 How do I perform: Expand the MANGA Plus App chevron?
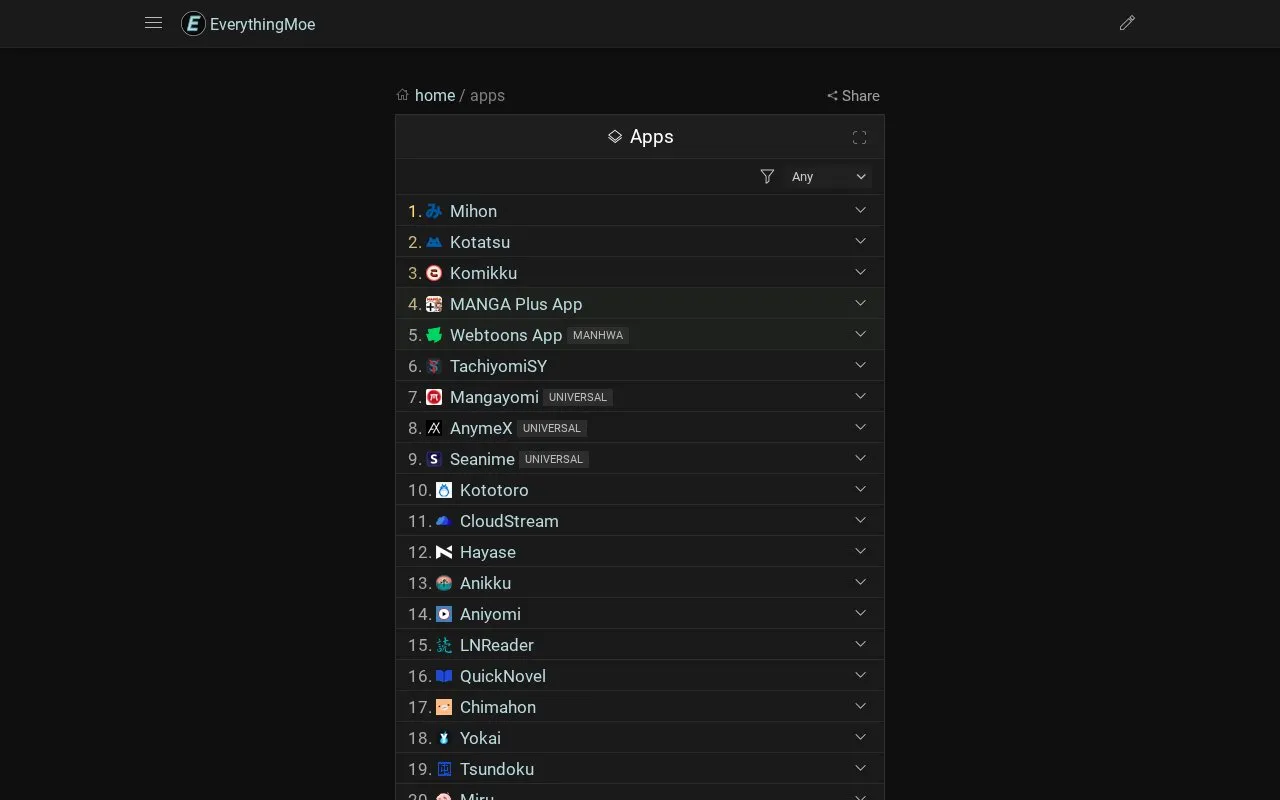860,303
